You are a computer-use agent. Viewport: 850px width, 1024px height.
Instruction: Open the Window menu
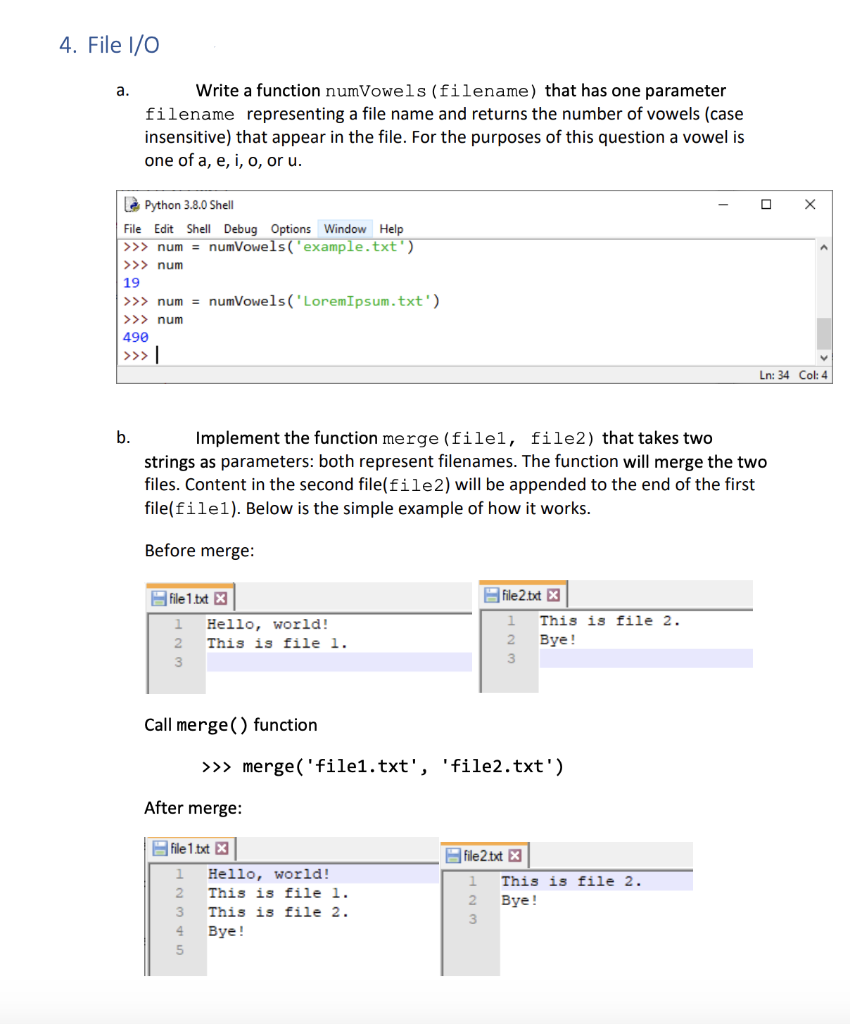(344, 229)
